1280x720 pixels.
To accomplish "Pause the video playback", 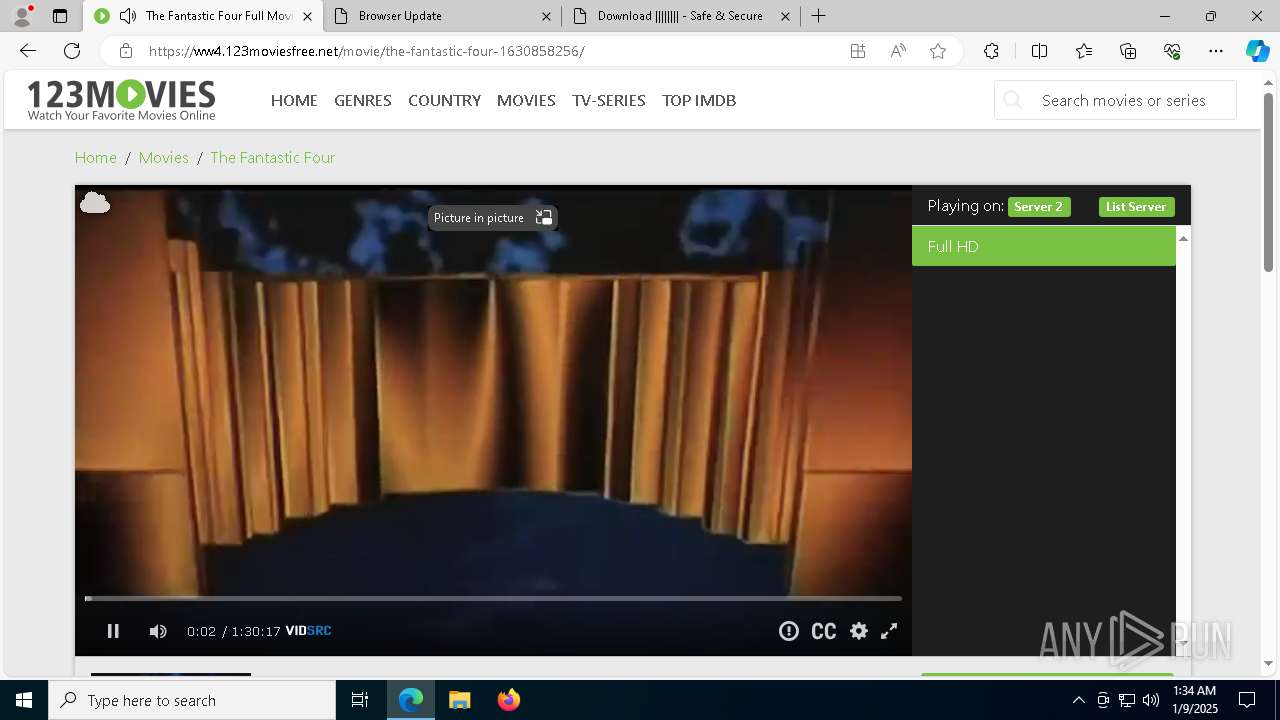I will pos(113,631).
